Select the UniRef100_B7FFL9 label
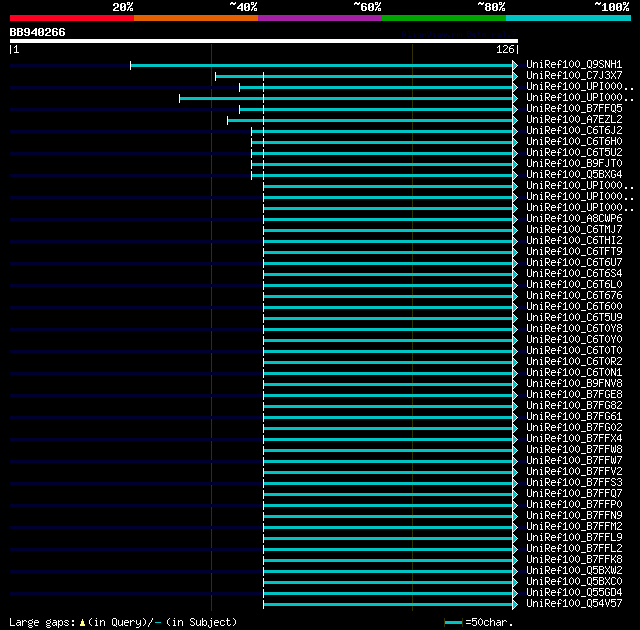 (x=574, y=538)
